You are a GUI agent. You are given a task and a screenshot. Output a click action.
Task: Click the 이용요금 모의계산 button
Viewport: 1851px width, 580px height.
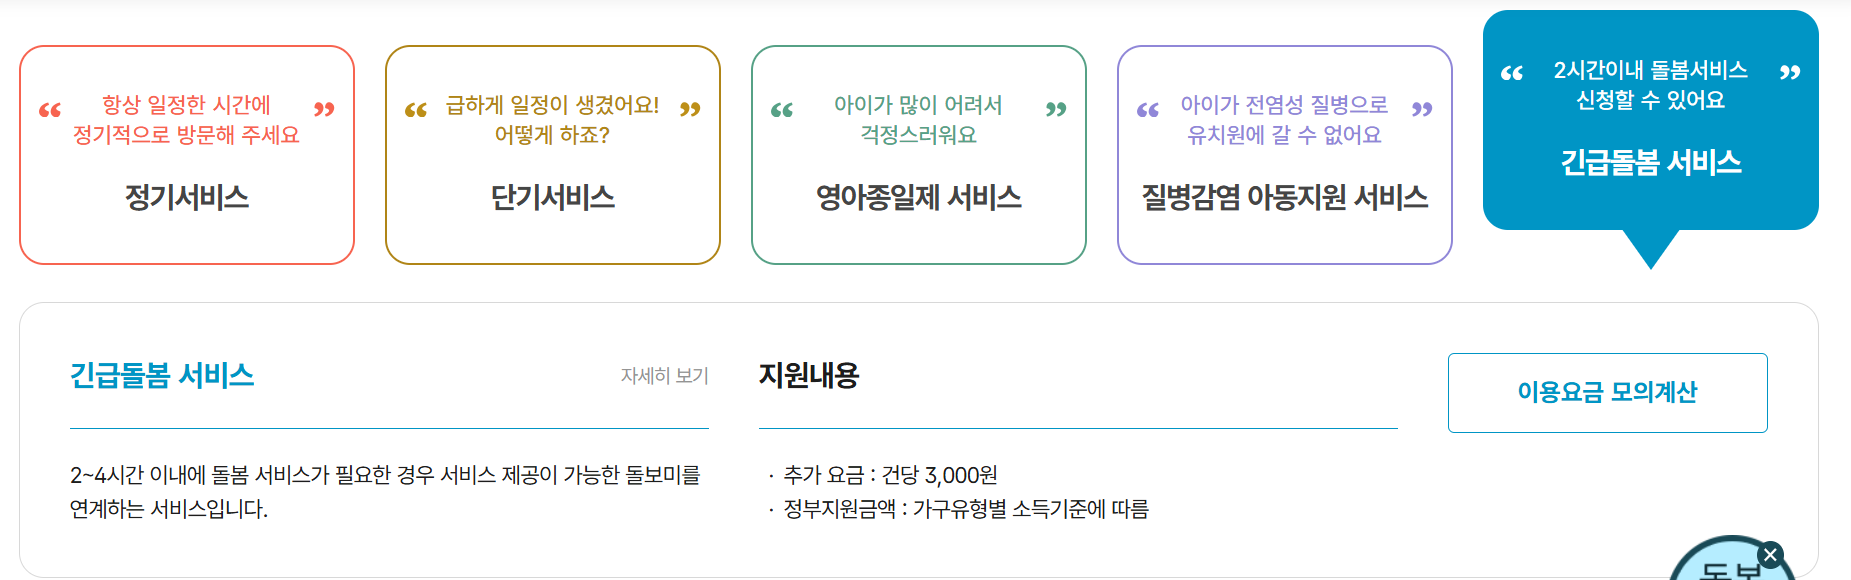tap(1607, 393)
